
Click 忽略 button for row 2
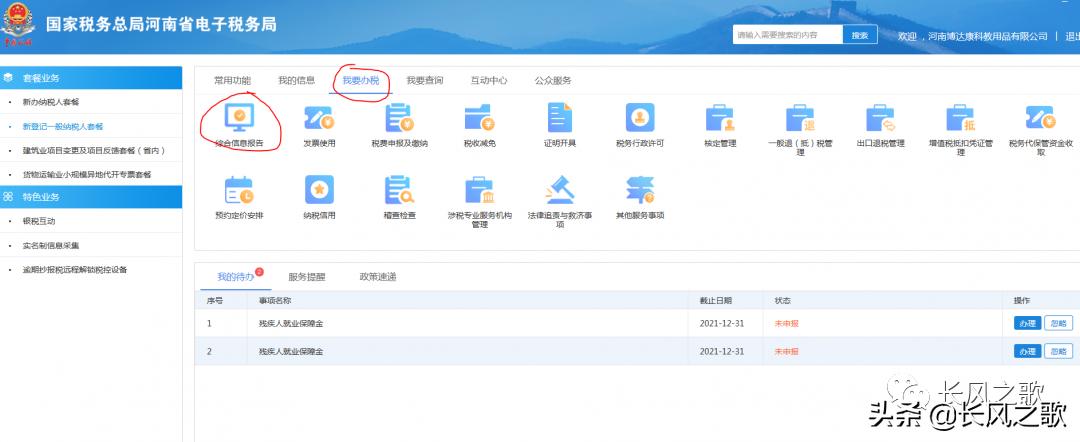(1059, 351)
